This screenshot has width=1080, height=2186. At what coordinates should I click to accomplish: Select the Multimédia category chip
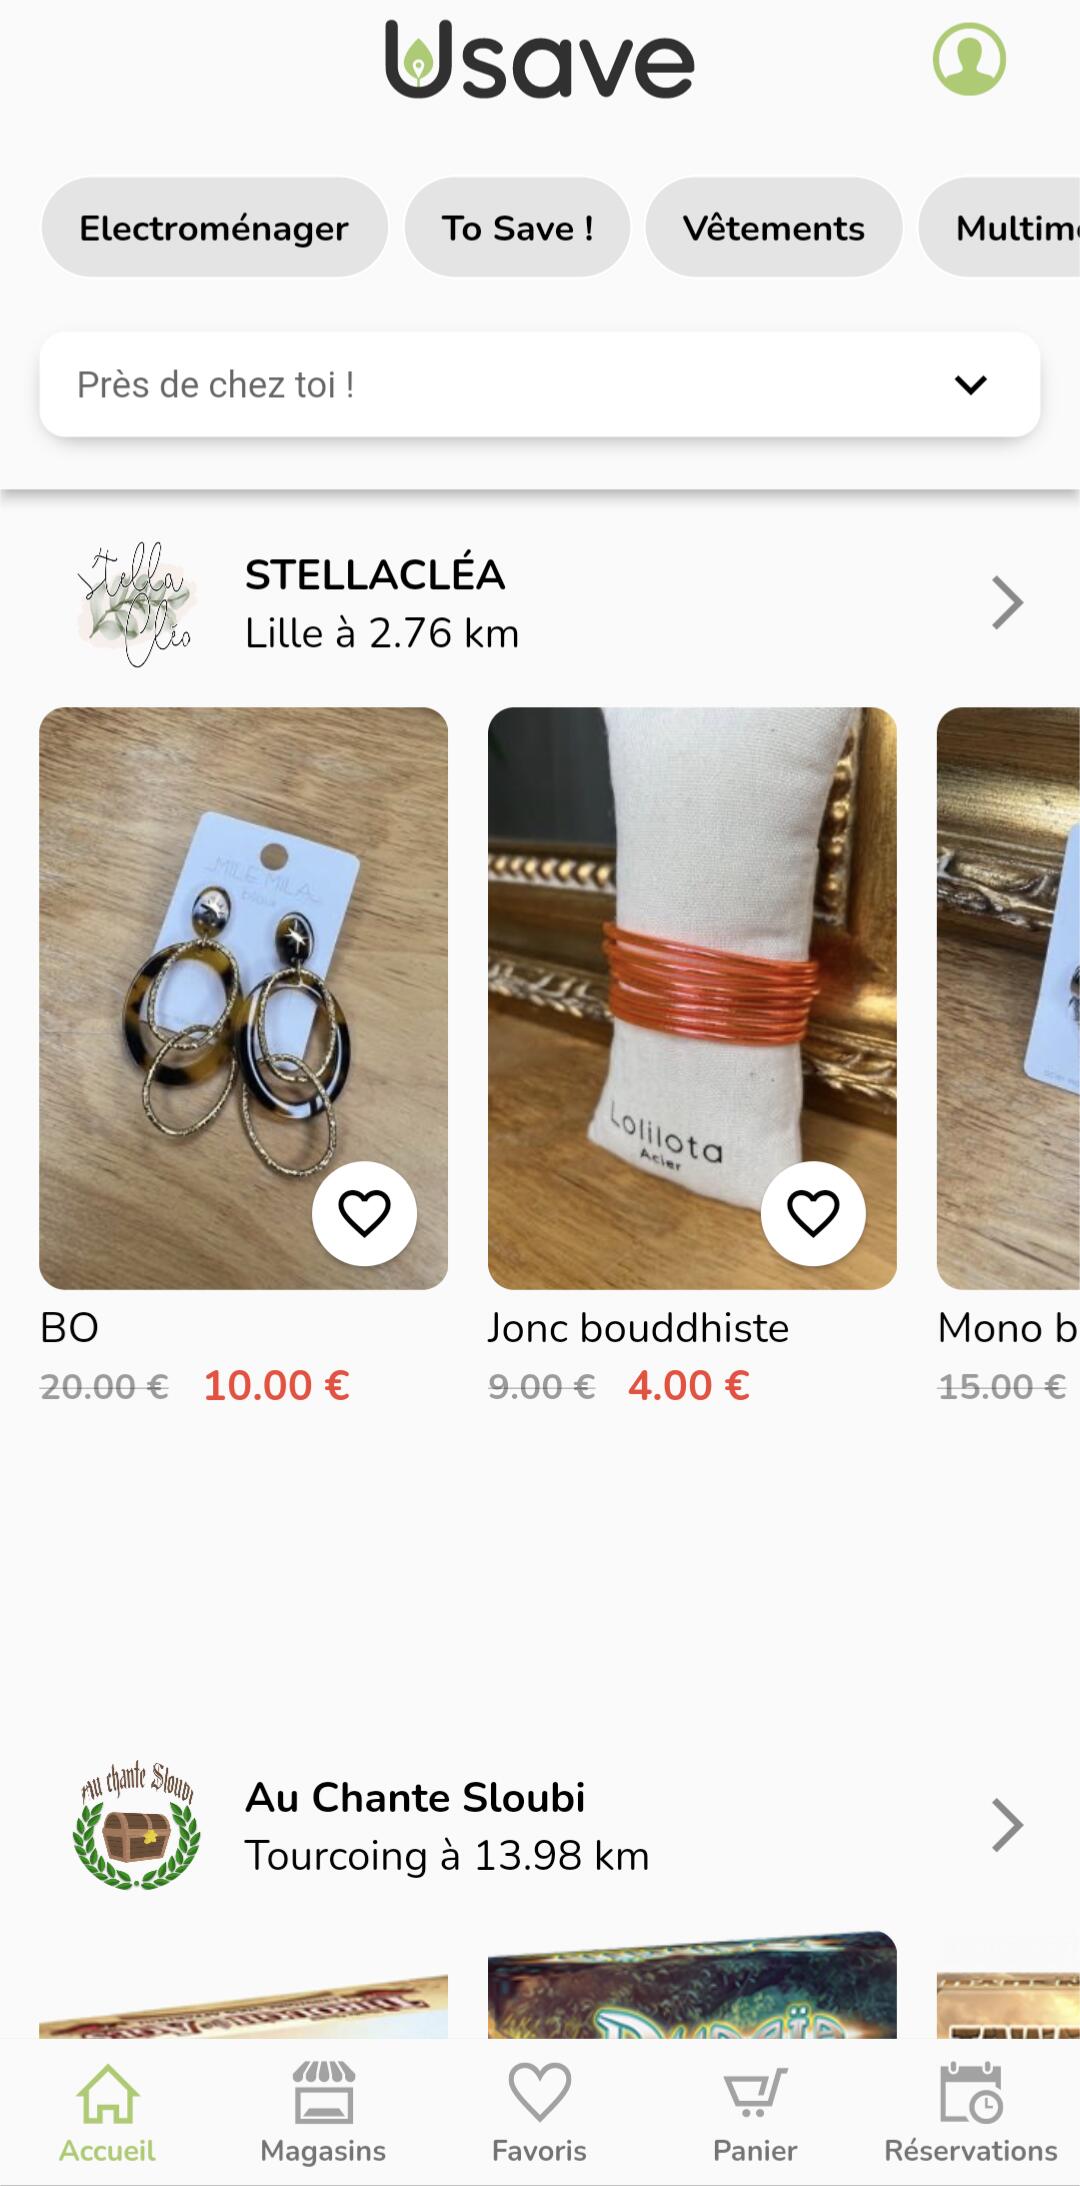pyautogui.click(x=1000, y=228)
